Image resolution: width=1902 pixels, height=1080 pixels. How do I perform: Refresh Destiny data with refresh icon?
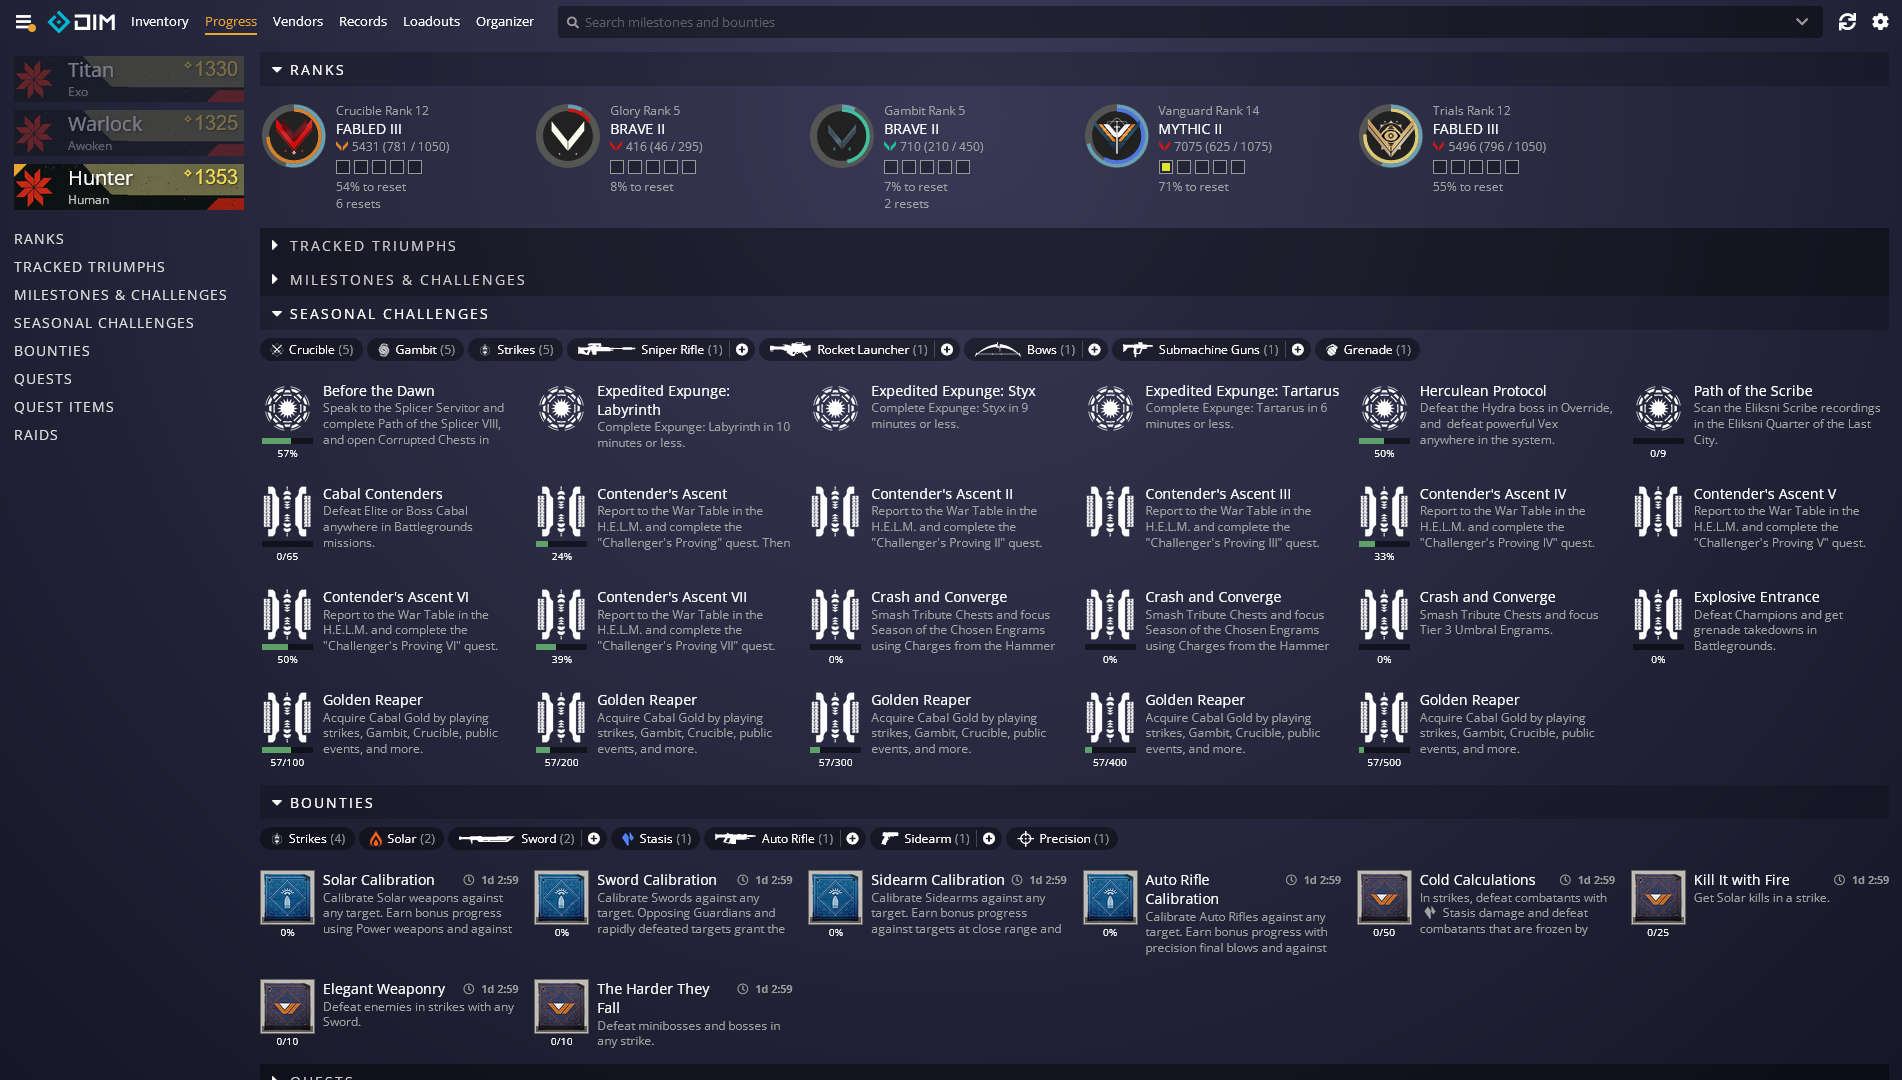click(1847, 21)
